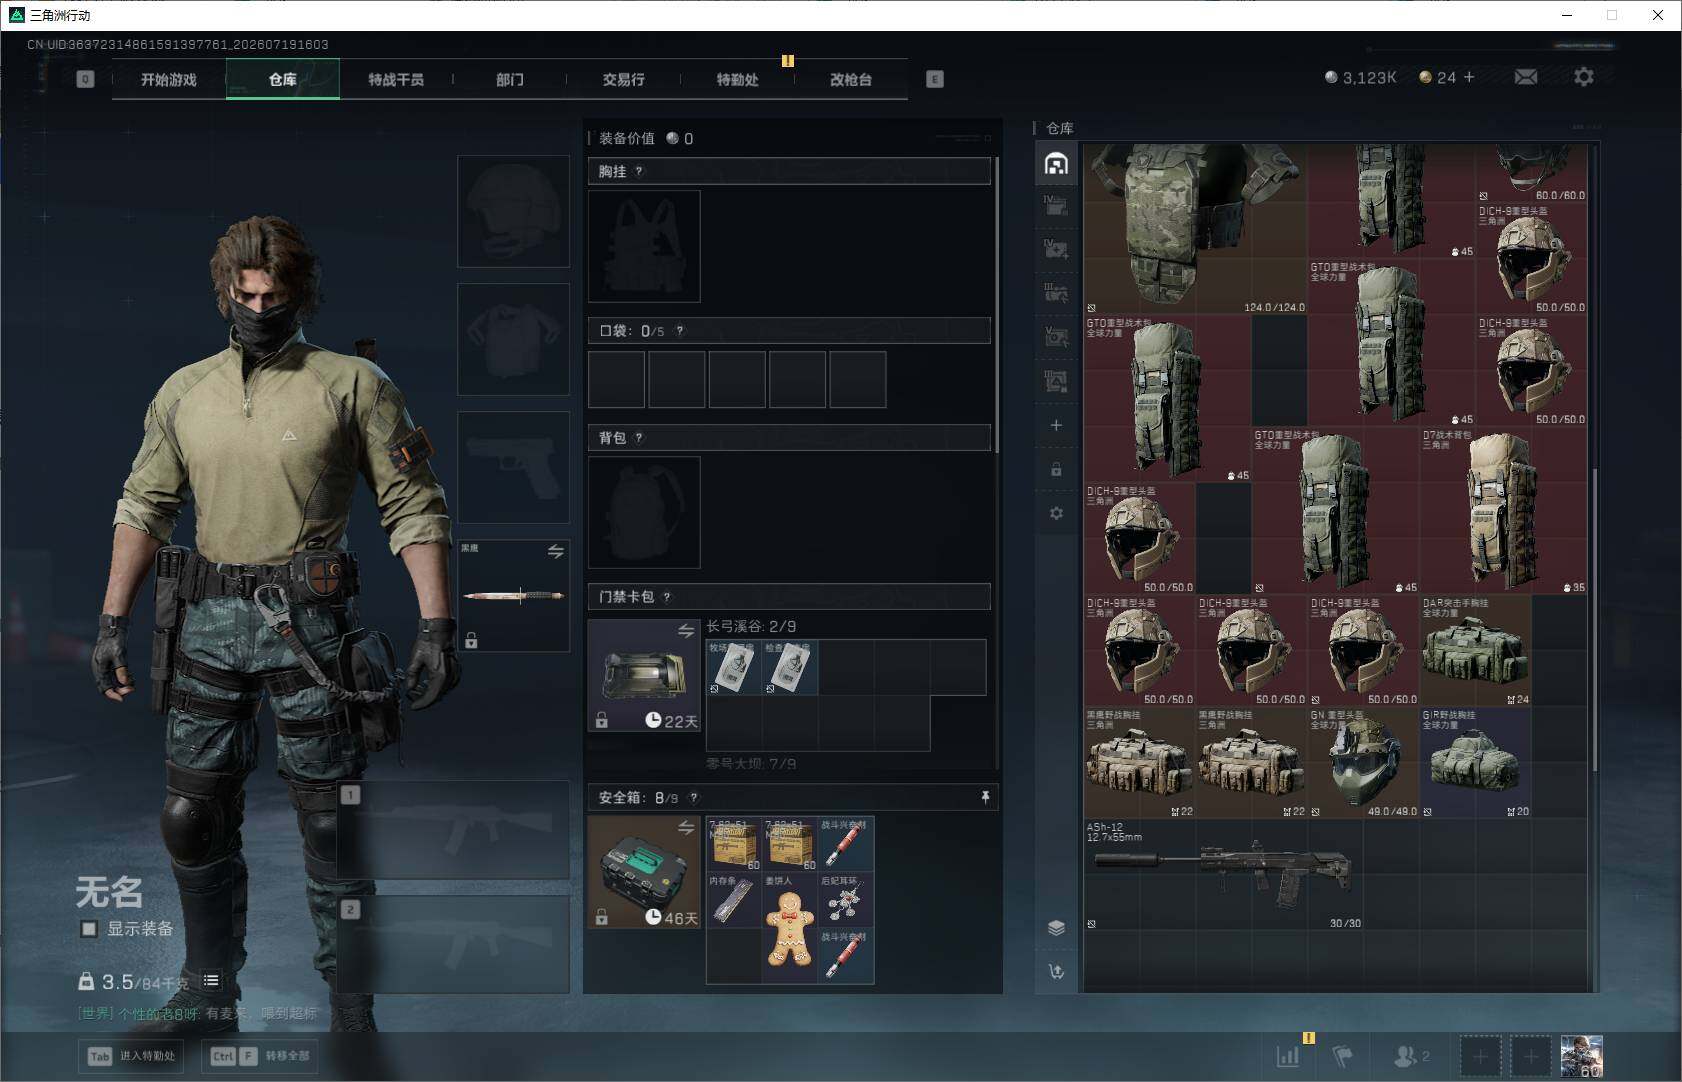Click the first empty squad slot plus
Viewport: 1682px width, 1082px height.
[x=1480, y=1056]
